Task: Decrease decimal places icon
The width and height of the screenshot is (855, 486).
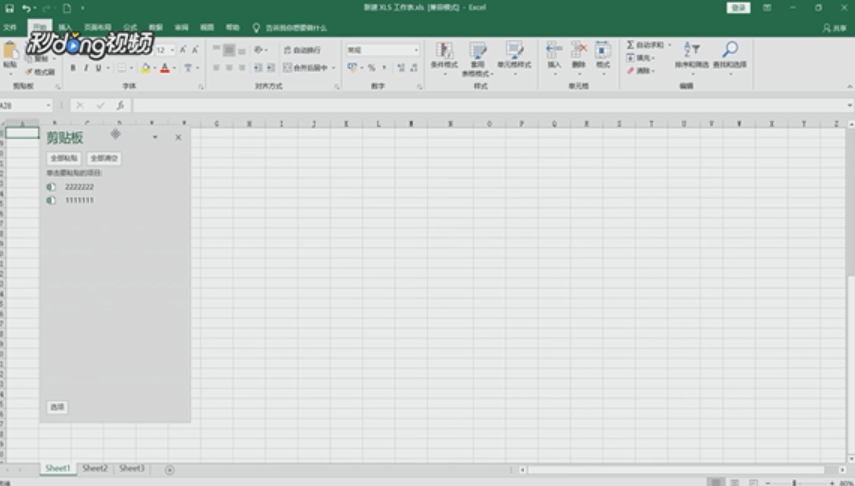Action: tap(414, 68)
